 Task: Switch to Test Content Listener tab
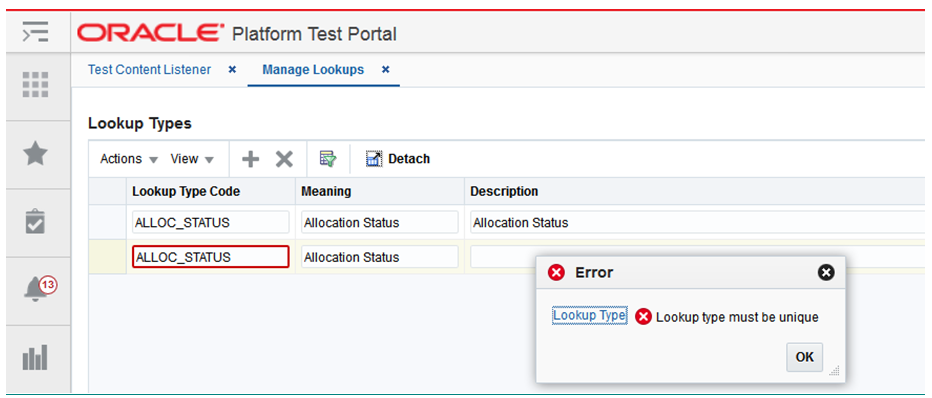coord(149,70)
